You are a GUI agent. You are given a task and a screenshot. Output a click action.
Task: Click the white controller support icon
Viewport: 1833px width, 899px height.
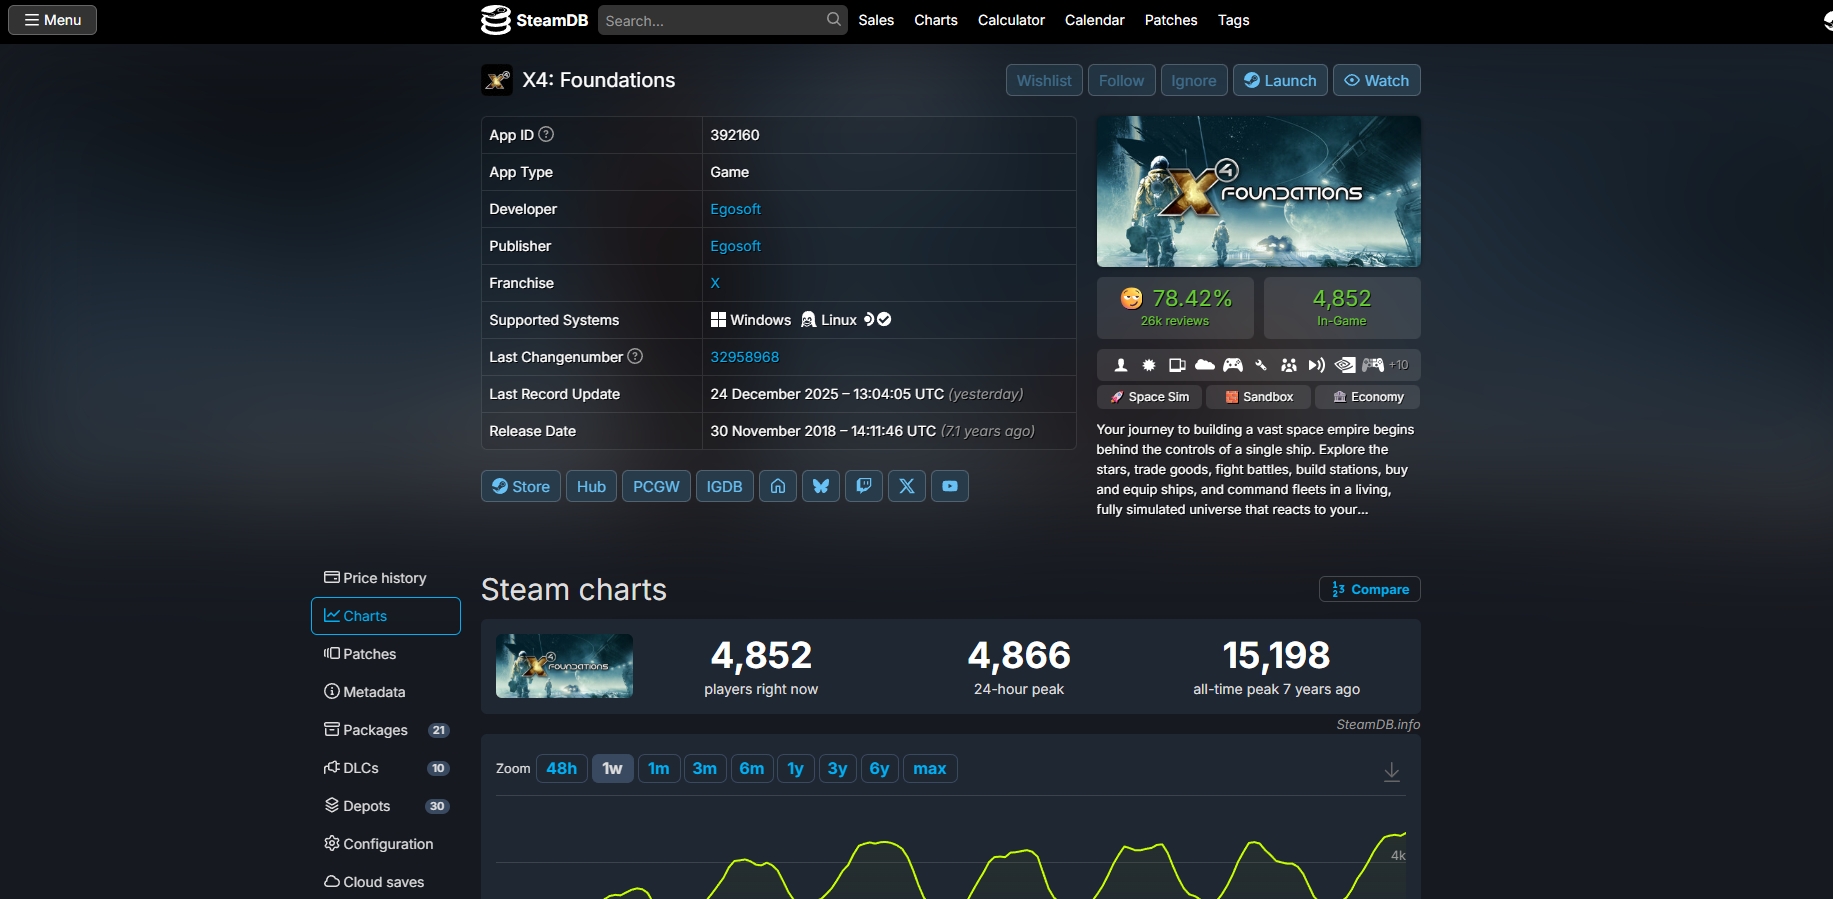[x=1233, y=365]
